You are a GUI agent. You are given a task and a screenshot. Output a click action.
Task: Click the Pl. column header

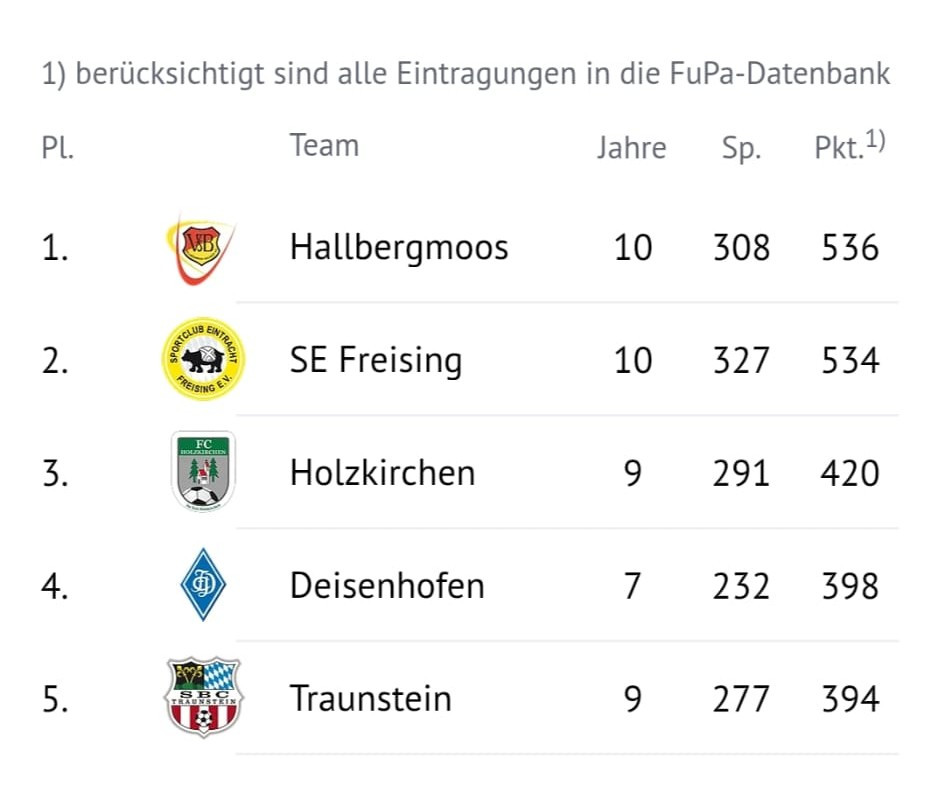[58, 148]
